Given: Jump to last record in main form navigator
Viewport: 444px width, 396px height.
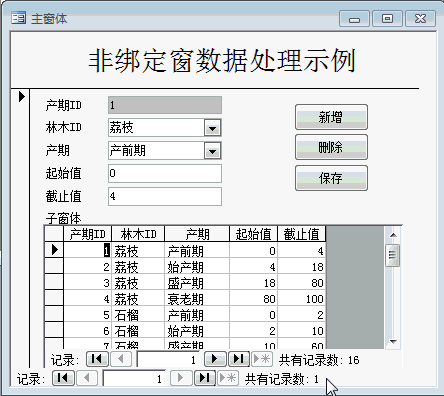Looking at the screenshot, I should coord(205,378).
